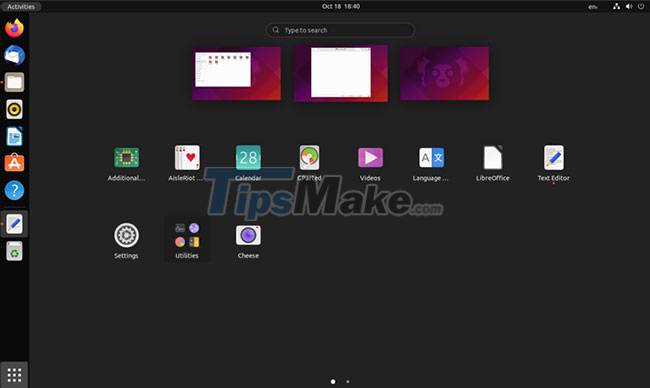Viewport: 650px width, 388px height.
Task: Open the Calendar app
Action: coord(248,163)
